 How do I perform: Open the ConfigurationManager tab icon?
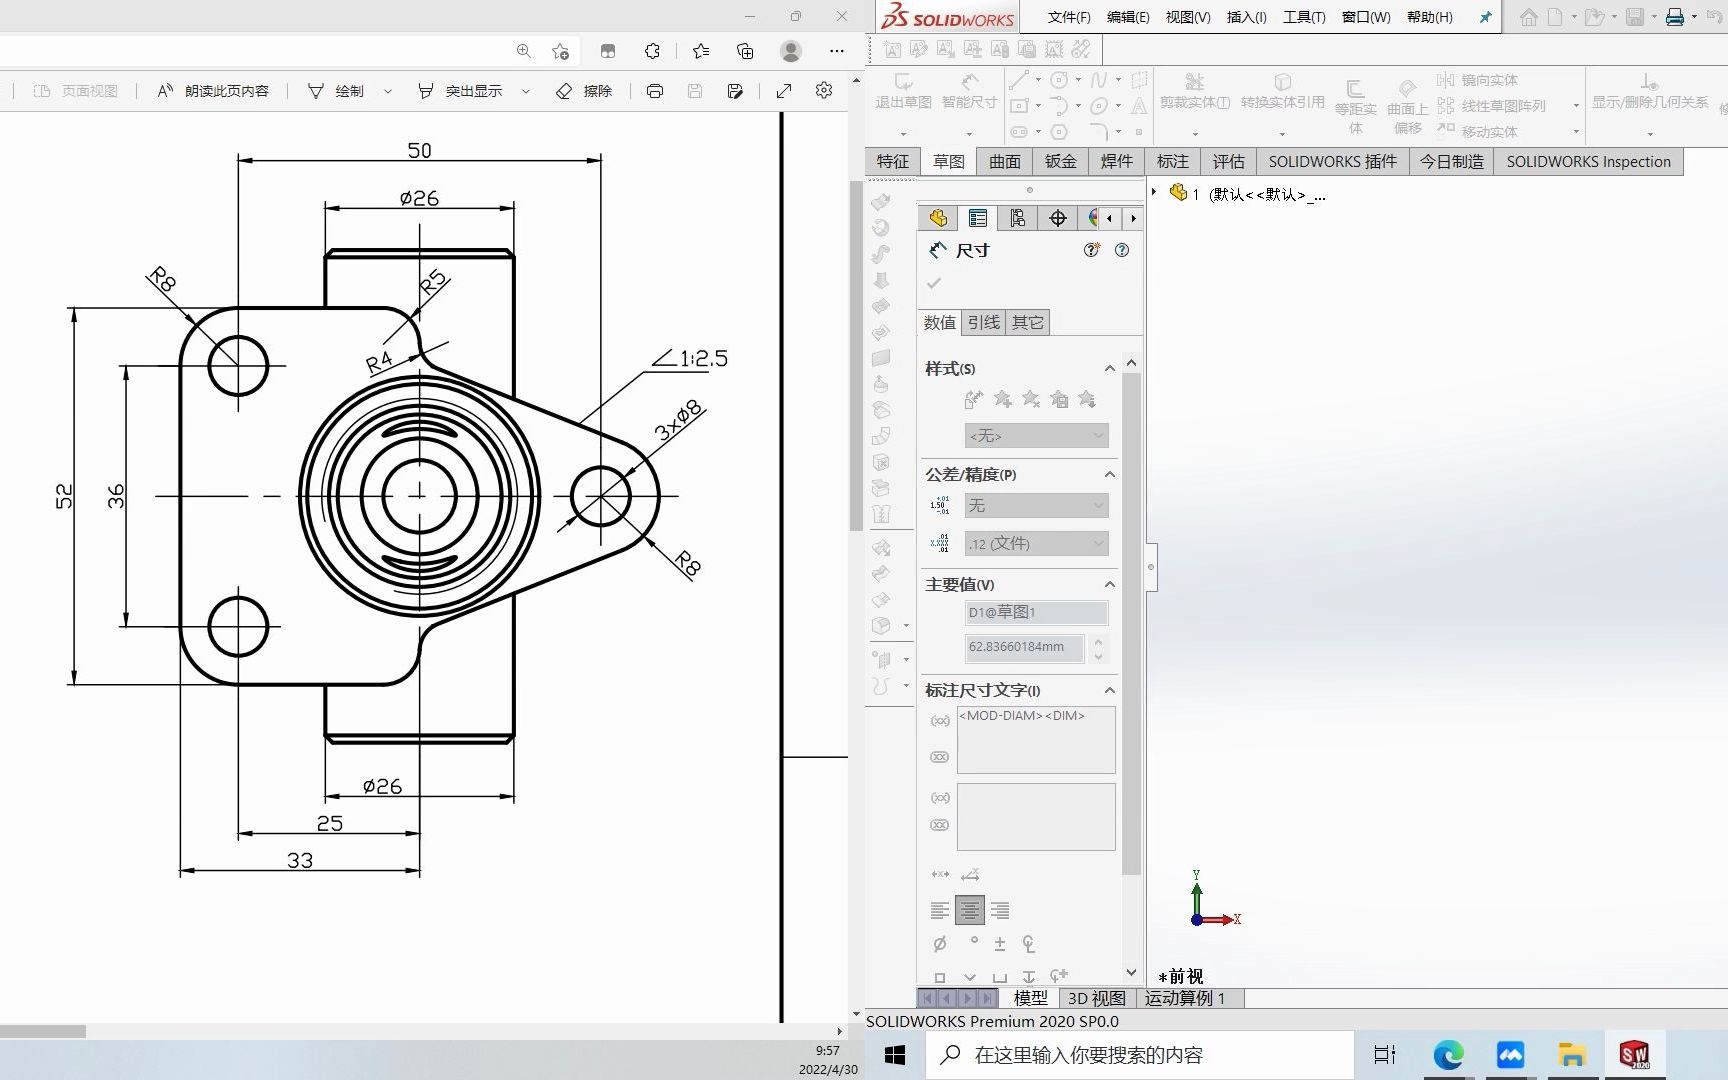click(1018, 218)
